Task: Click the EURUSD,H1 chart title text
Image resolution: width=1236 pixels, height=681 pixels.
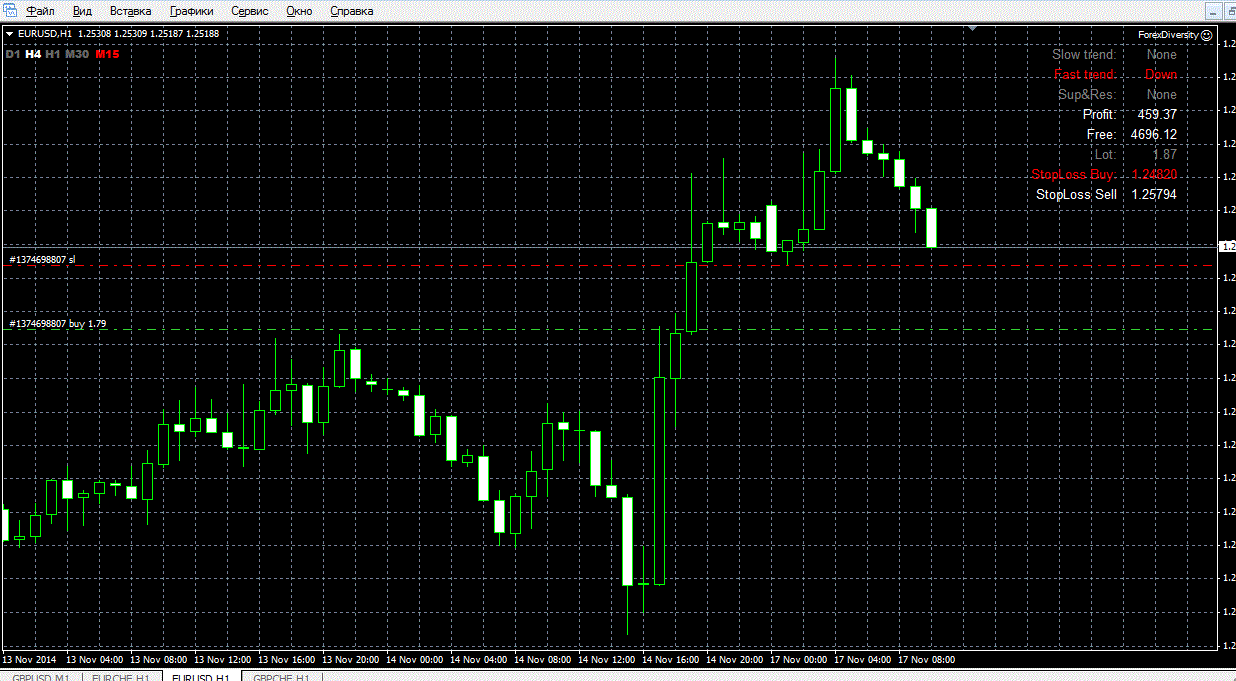Action: tap(45, 34)
